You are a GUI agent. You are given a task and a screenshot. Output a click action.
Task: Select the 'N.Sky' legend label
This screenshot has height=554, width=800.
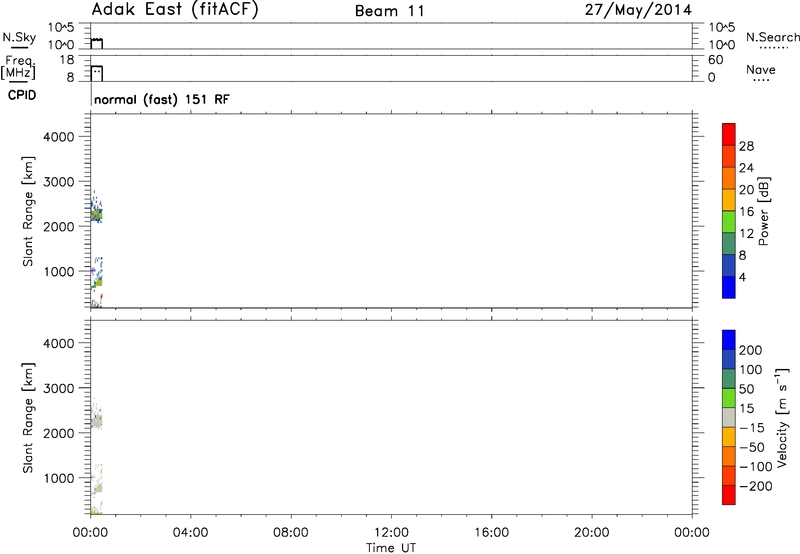click(x=19, y=37)
